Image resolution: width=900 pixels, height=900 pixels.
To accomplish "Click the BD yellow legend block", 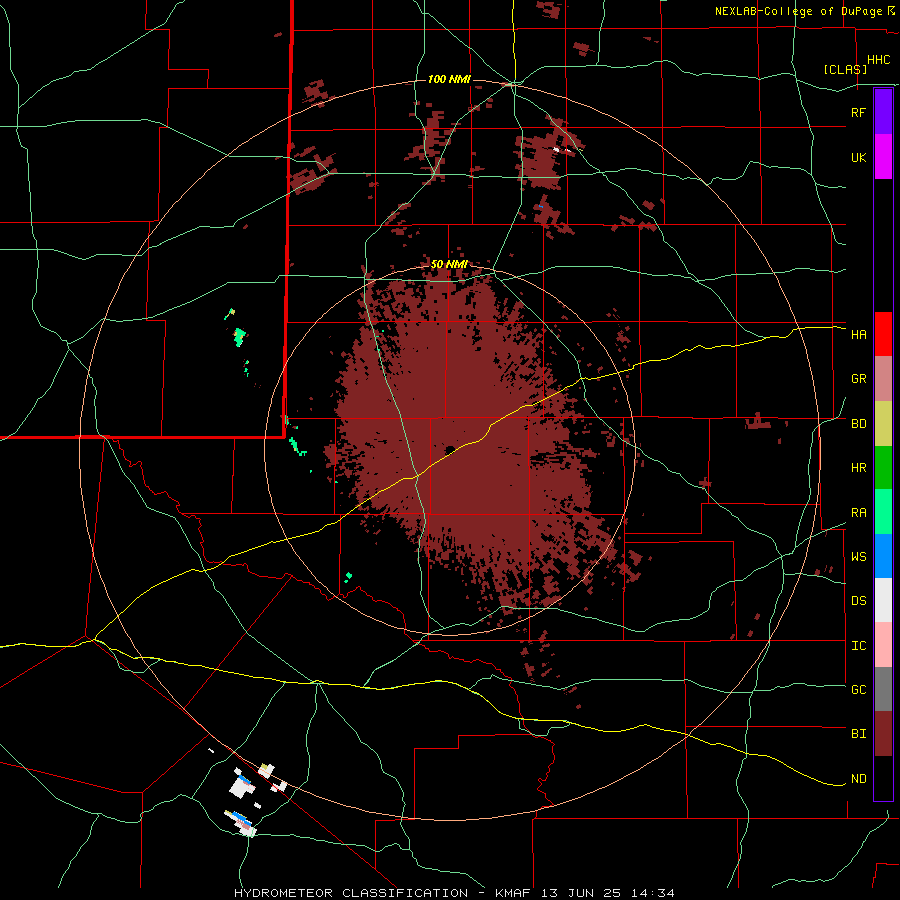I will [x=883, y=423].
